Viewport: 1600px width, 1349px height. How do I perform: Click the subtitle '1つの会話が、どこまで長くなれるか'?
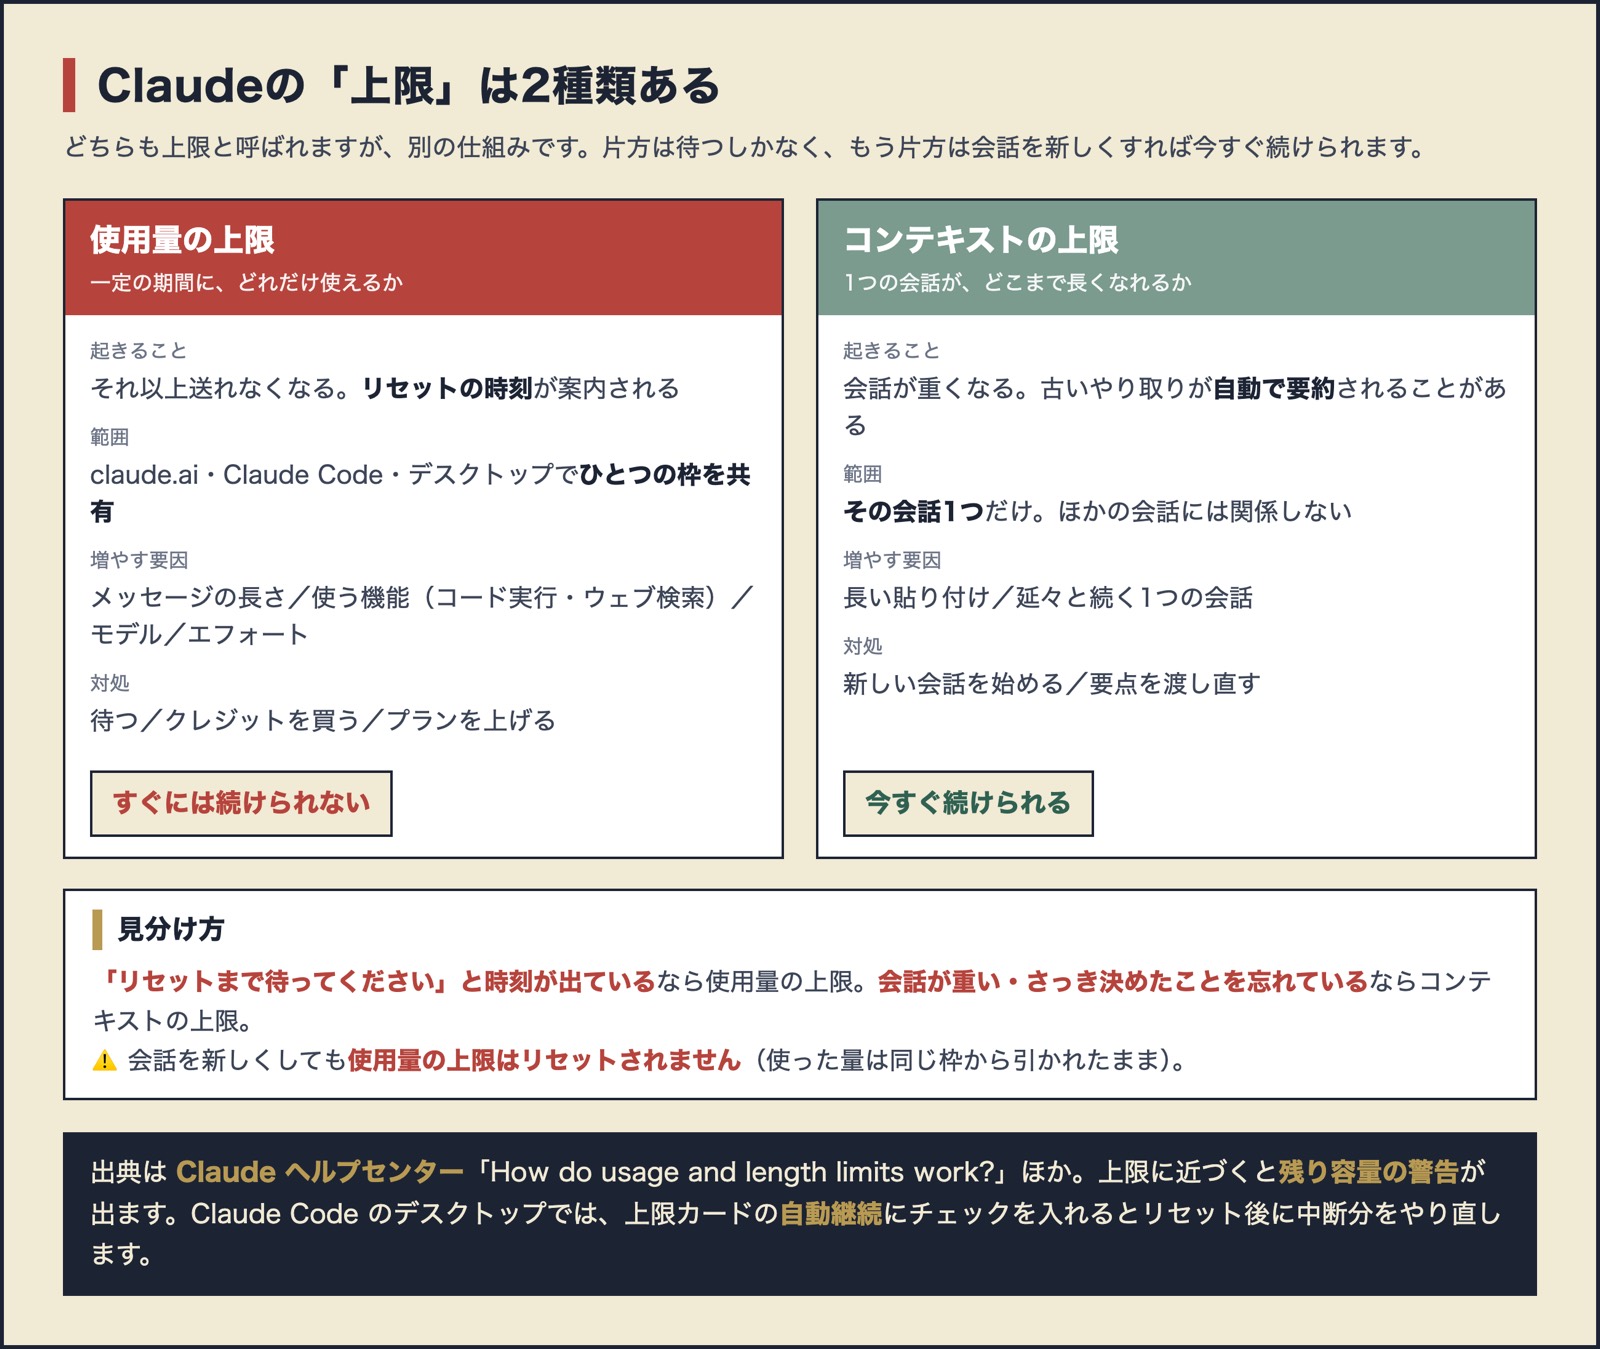tap(1018, 283)
